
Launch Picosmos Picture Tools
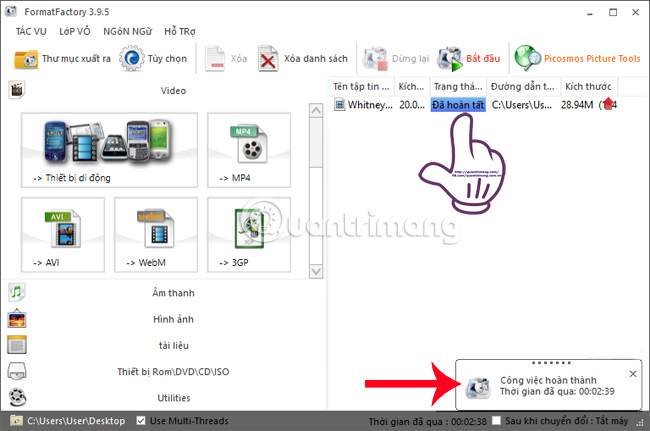tap(577, 58)
